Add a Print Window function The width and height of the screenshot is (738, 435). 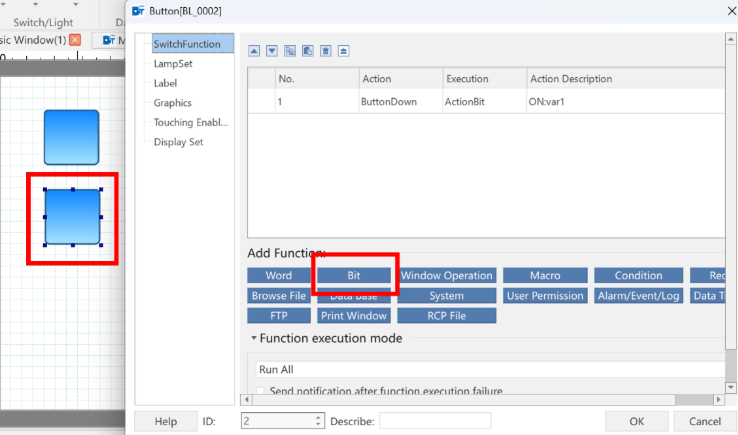(x=354, y=315)
